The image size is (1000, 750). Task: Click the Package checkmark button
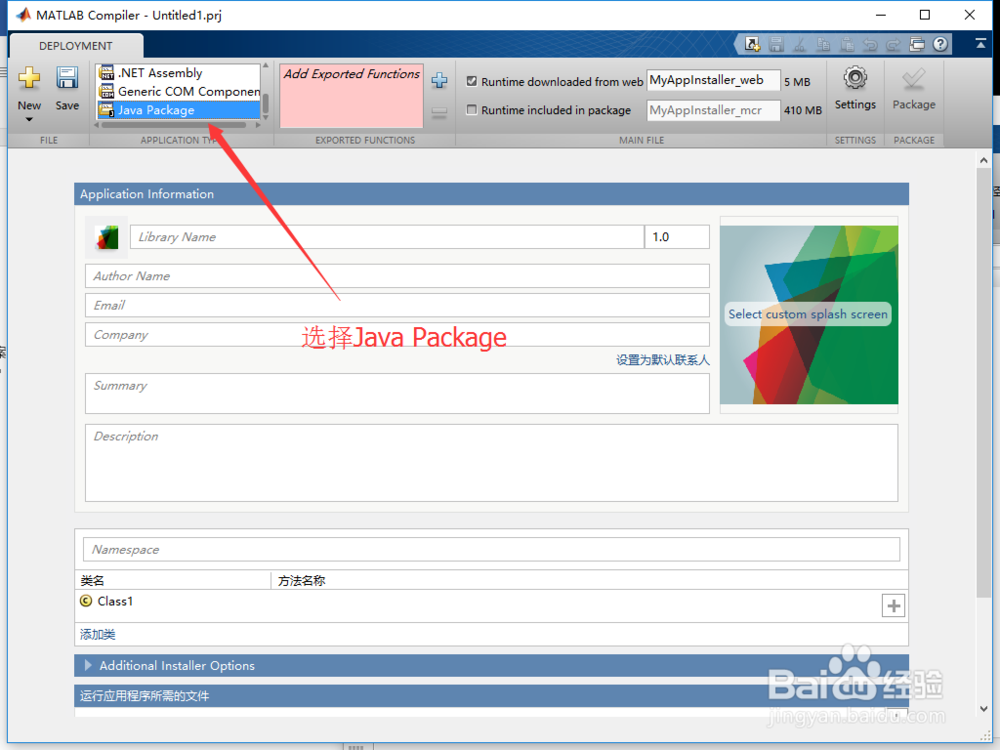[x=914, y=89]
